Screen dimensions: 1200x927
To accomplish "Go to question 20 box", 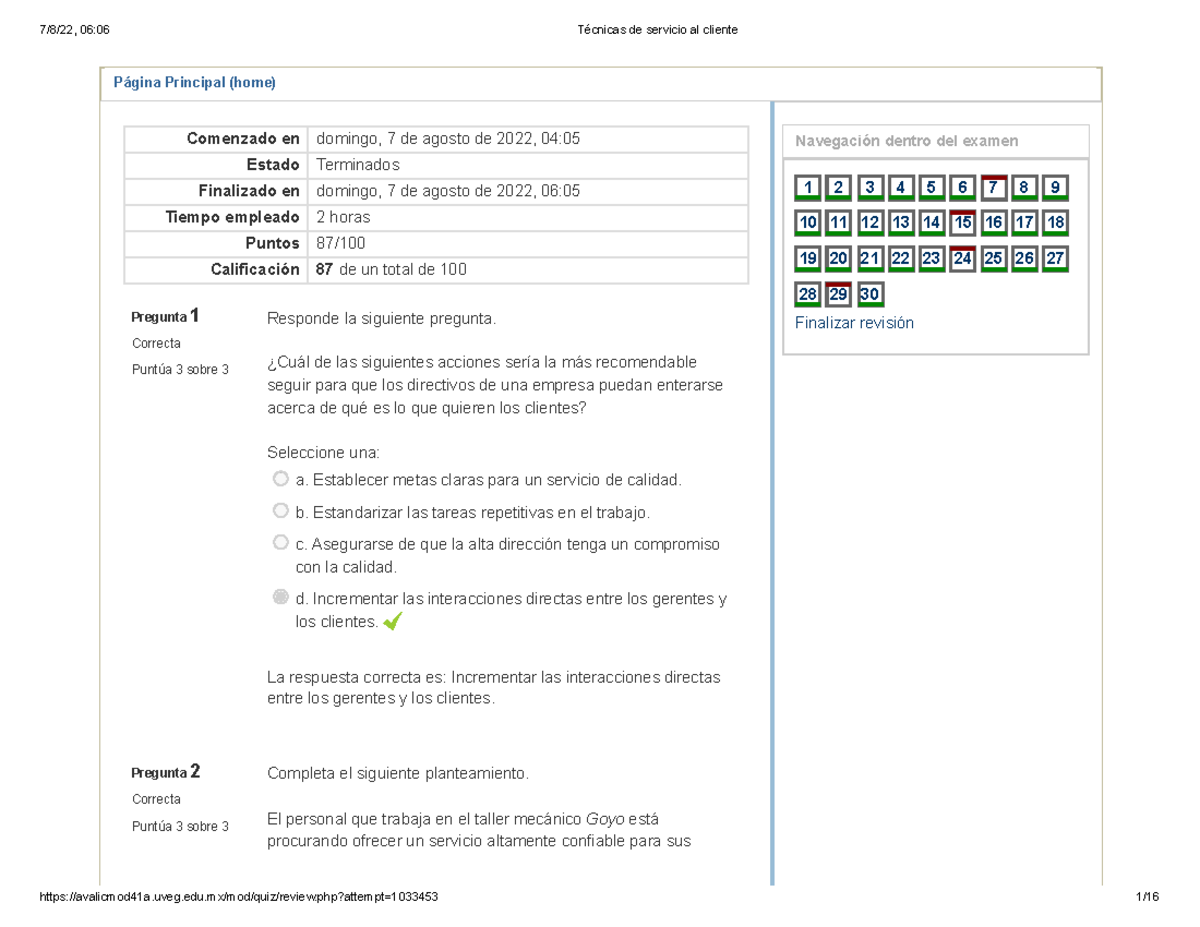I will point(839,259).
